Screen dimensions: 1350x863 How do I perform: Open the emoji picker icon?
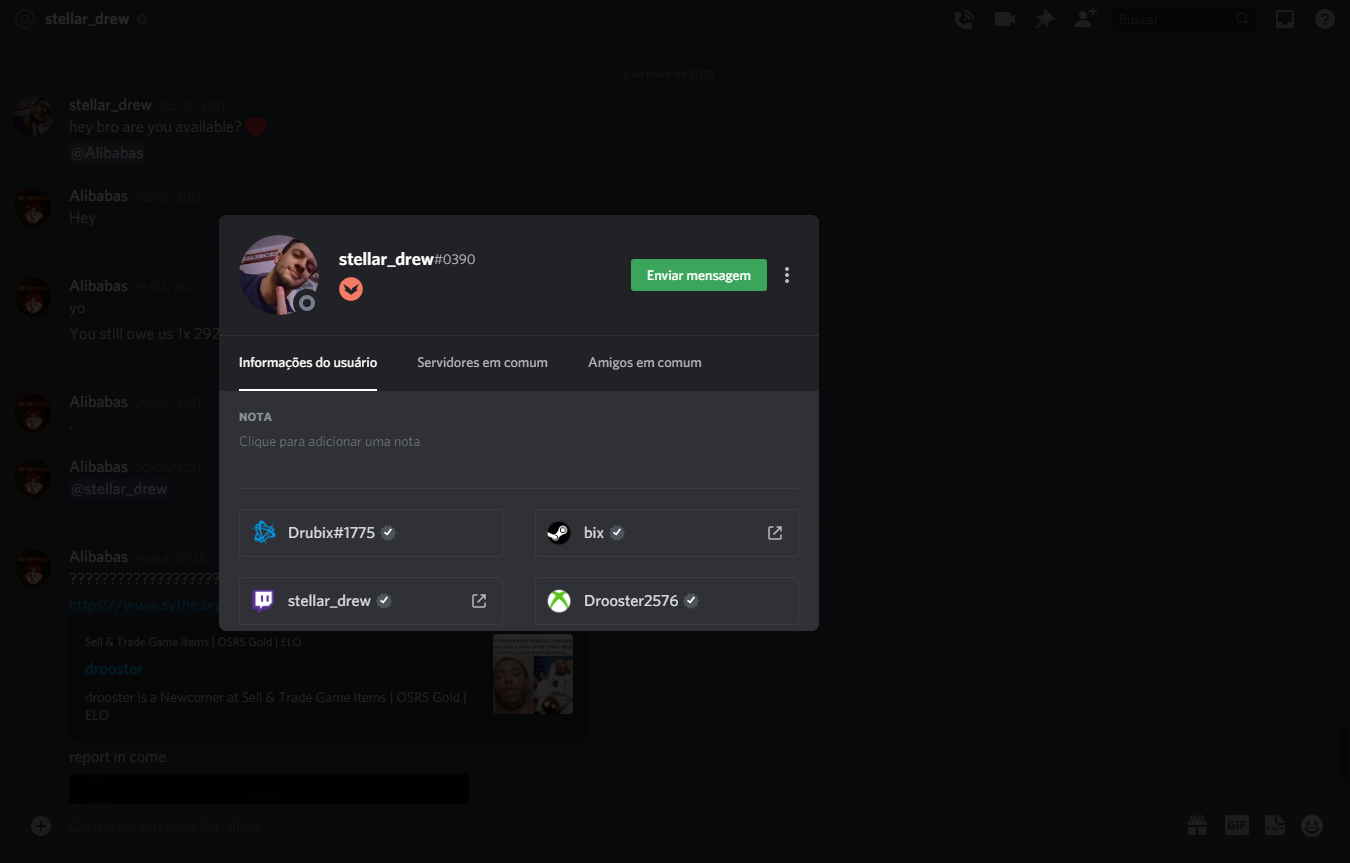(1312, 825)
